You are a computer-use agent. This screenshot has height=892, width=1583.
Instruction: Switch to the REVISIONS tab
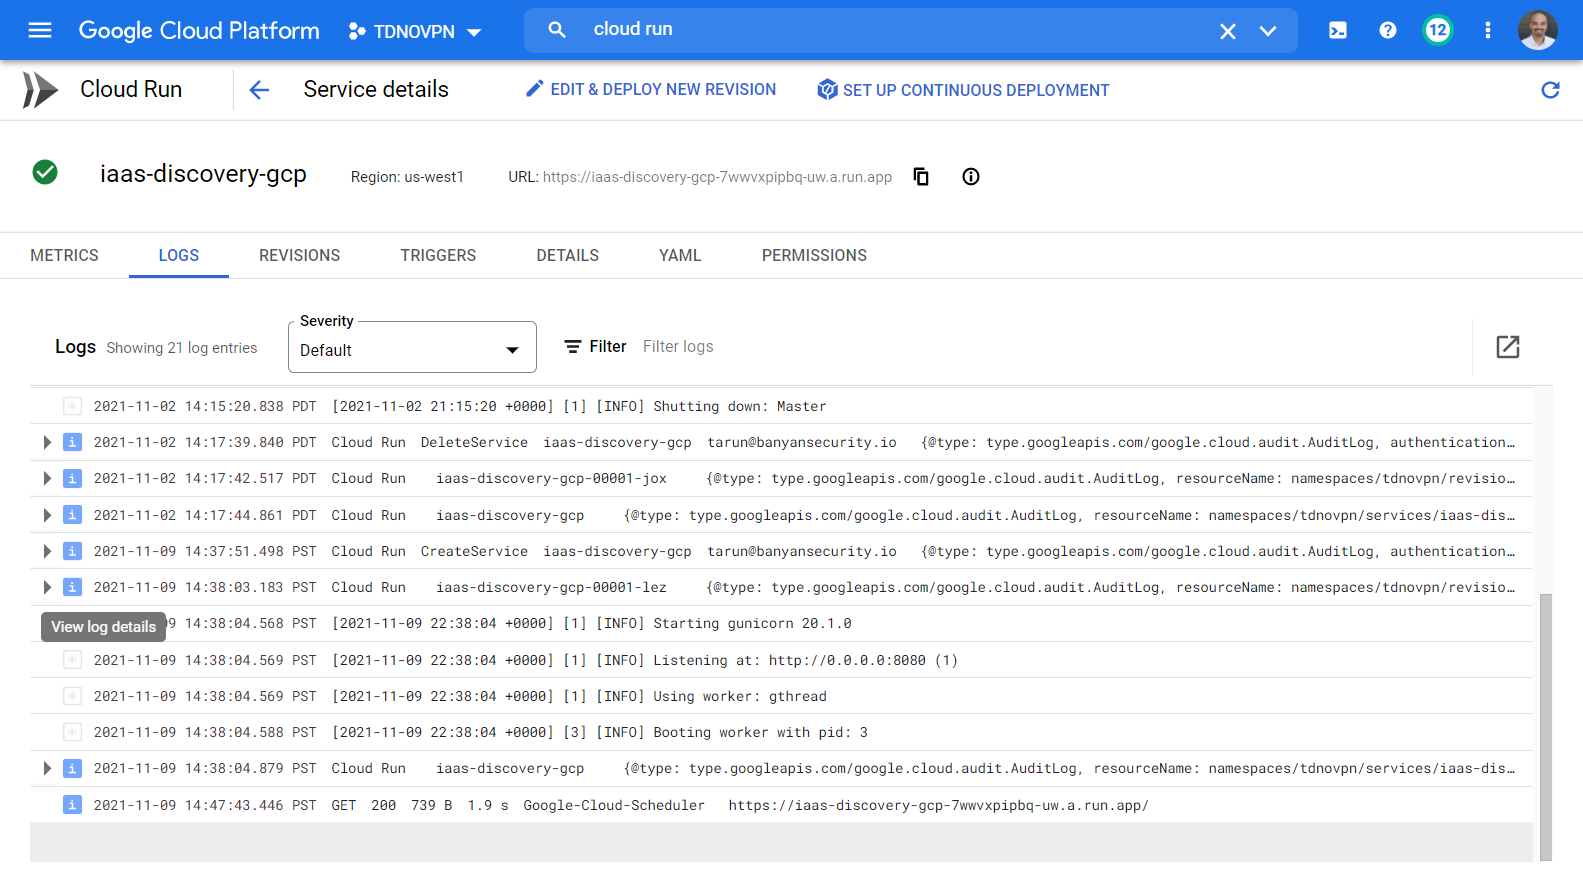pyautogui.click(x=299, y=255)
